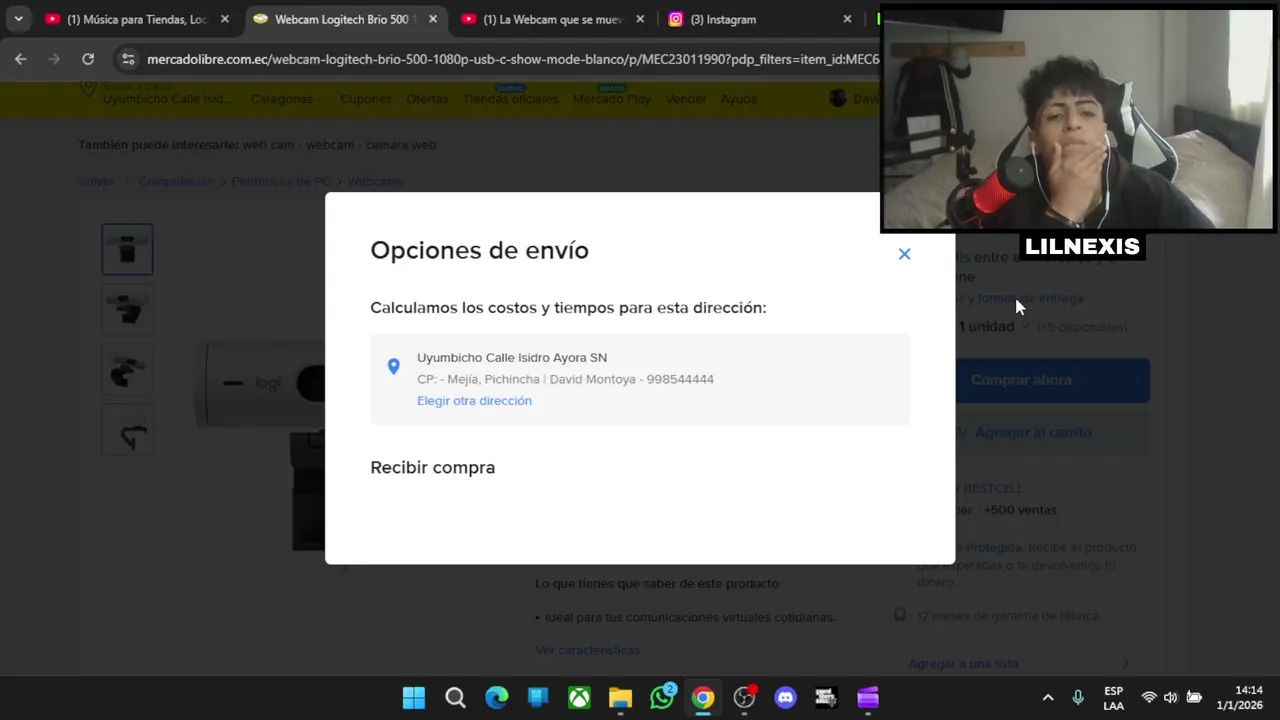Click the battery status tray icon
Viewport: 1280px width, 720px height.
pyautogui.click(x=1194, y=698)
